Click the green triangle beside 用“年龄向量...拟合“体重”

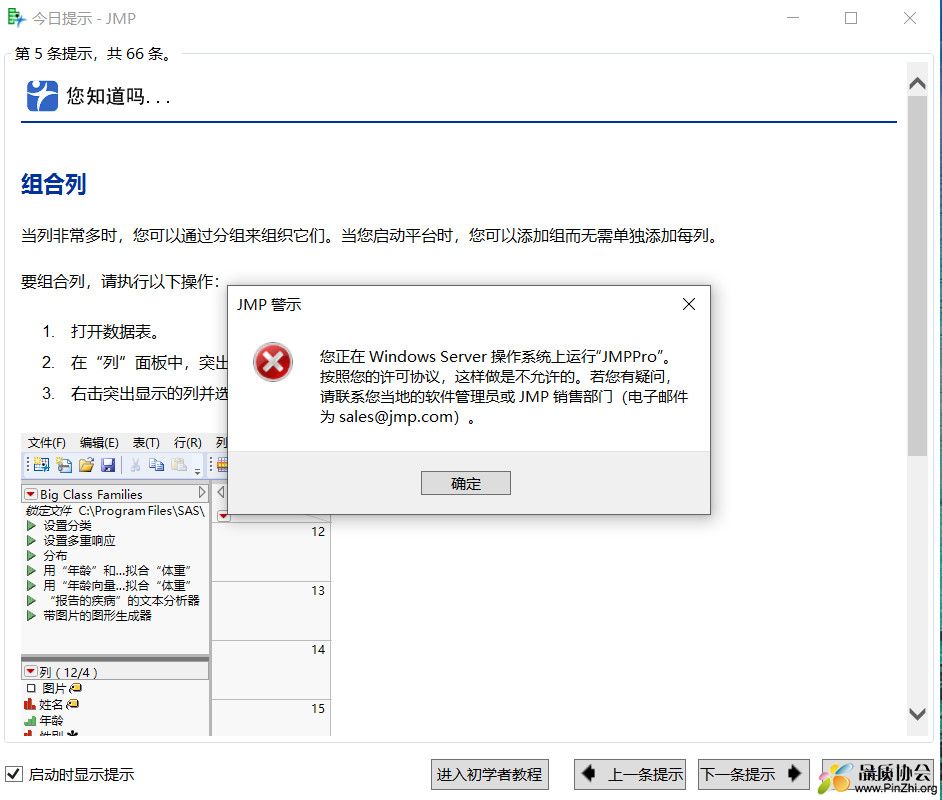pyautogui.click(x=31, y=585)
